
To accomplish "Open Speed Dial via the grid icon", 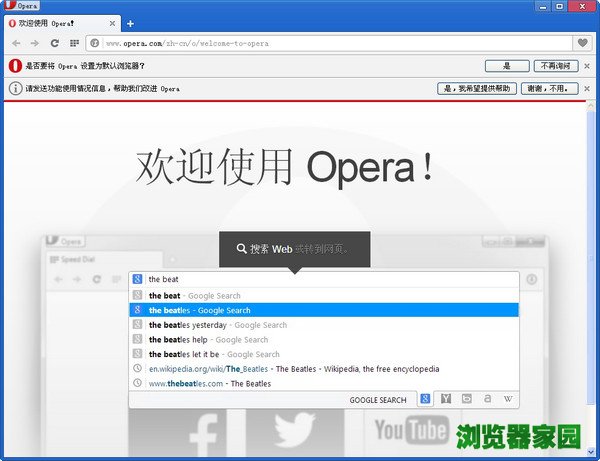I will pyautogui.click(x=75, y=43).
